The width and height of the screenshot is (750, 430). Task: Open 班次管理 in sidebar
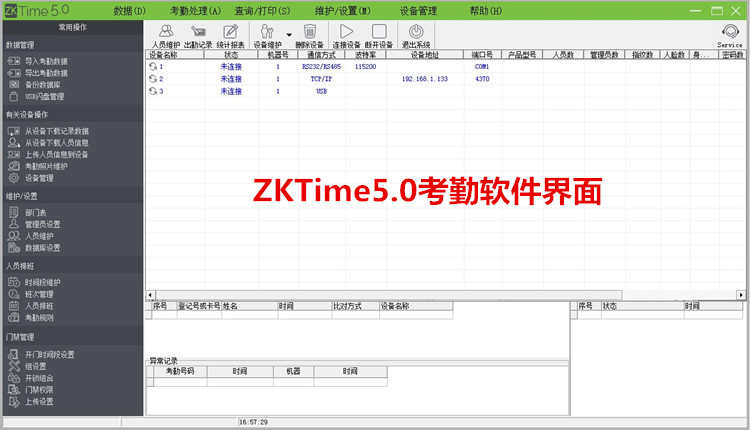pos(31,294)
